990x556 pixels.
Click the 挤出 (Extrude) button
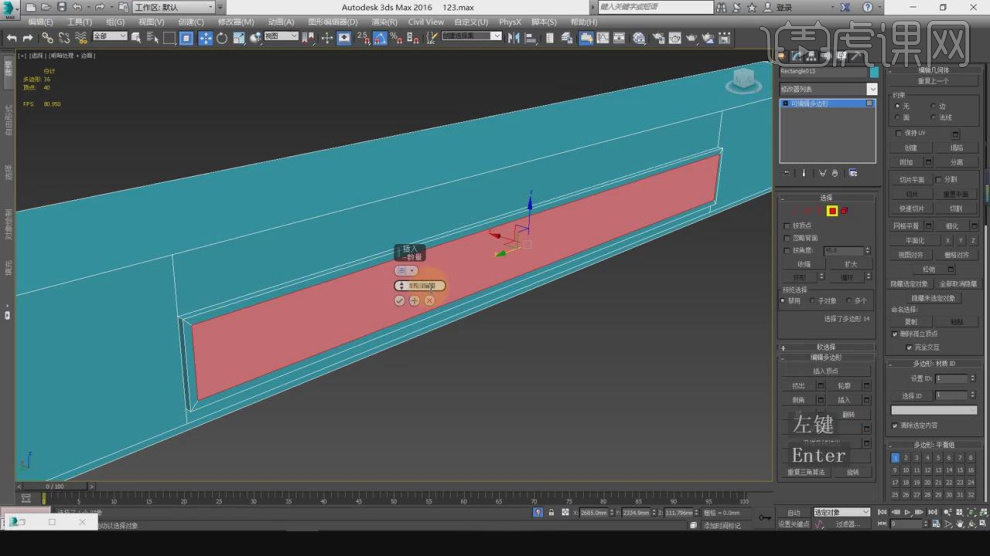point(799,385)
